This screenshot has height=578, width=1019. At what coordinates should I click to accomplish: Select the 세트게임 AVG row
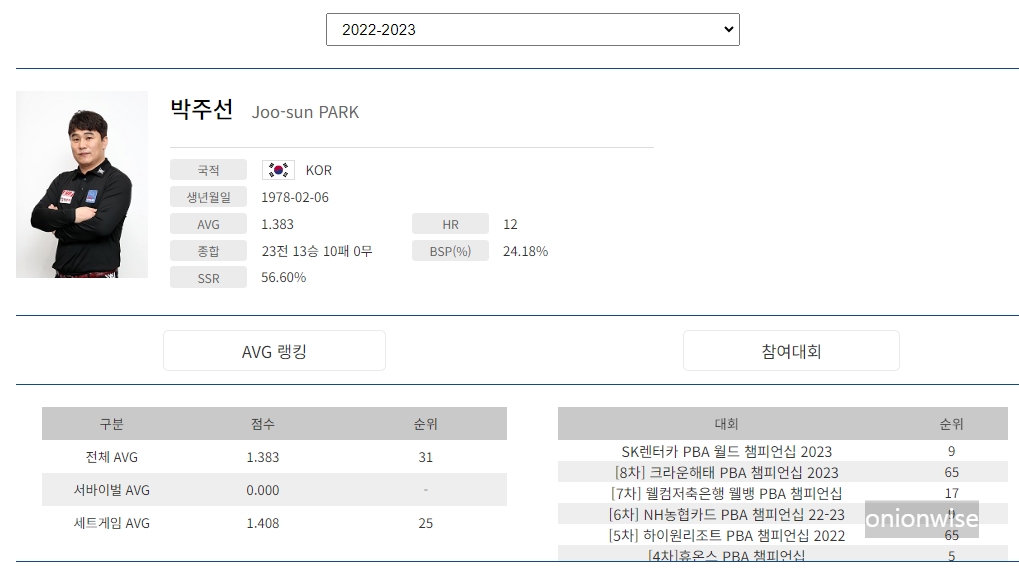[273, 523]
